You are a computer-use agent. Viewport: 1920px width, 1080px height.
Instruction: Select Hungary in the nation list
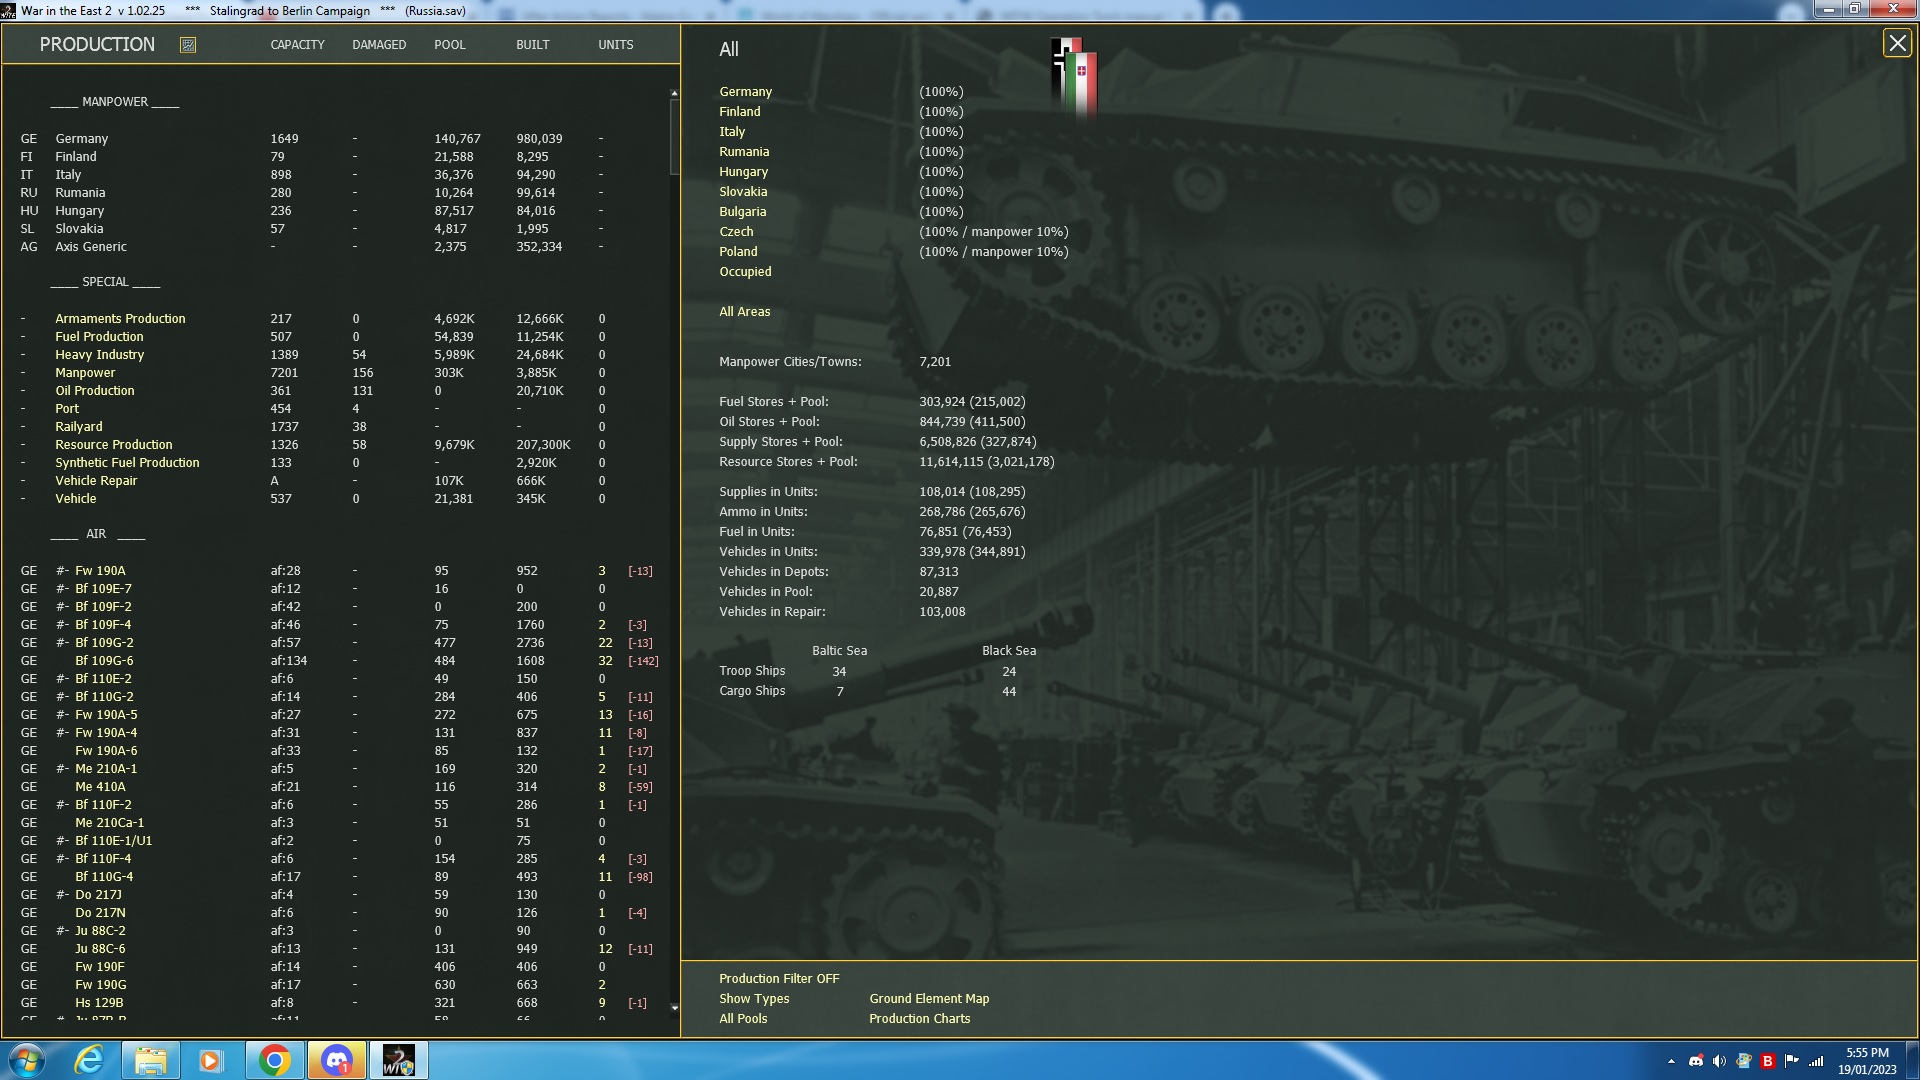[x=743, y=171]
